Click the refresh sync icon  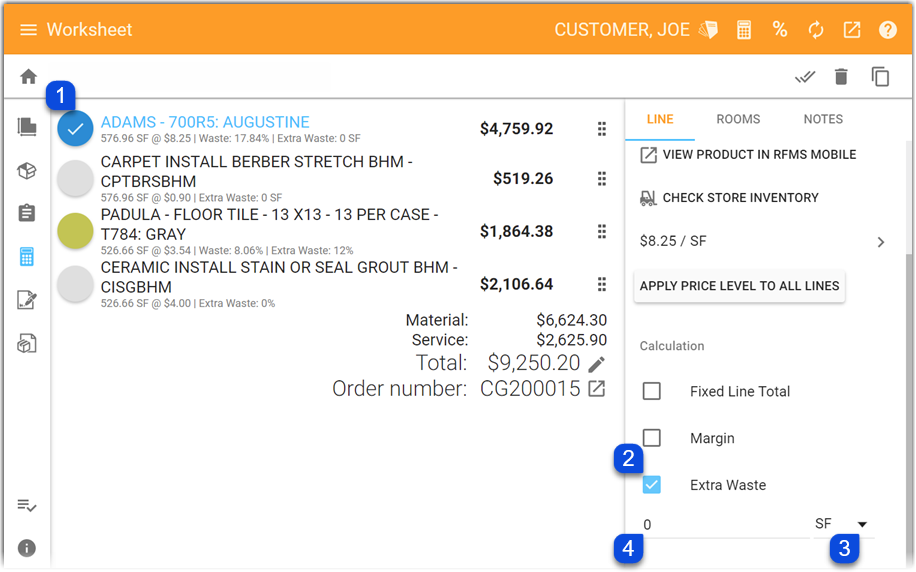point(816,30)
